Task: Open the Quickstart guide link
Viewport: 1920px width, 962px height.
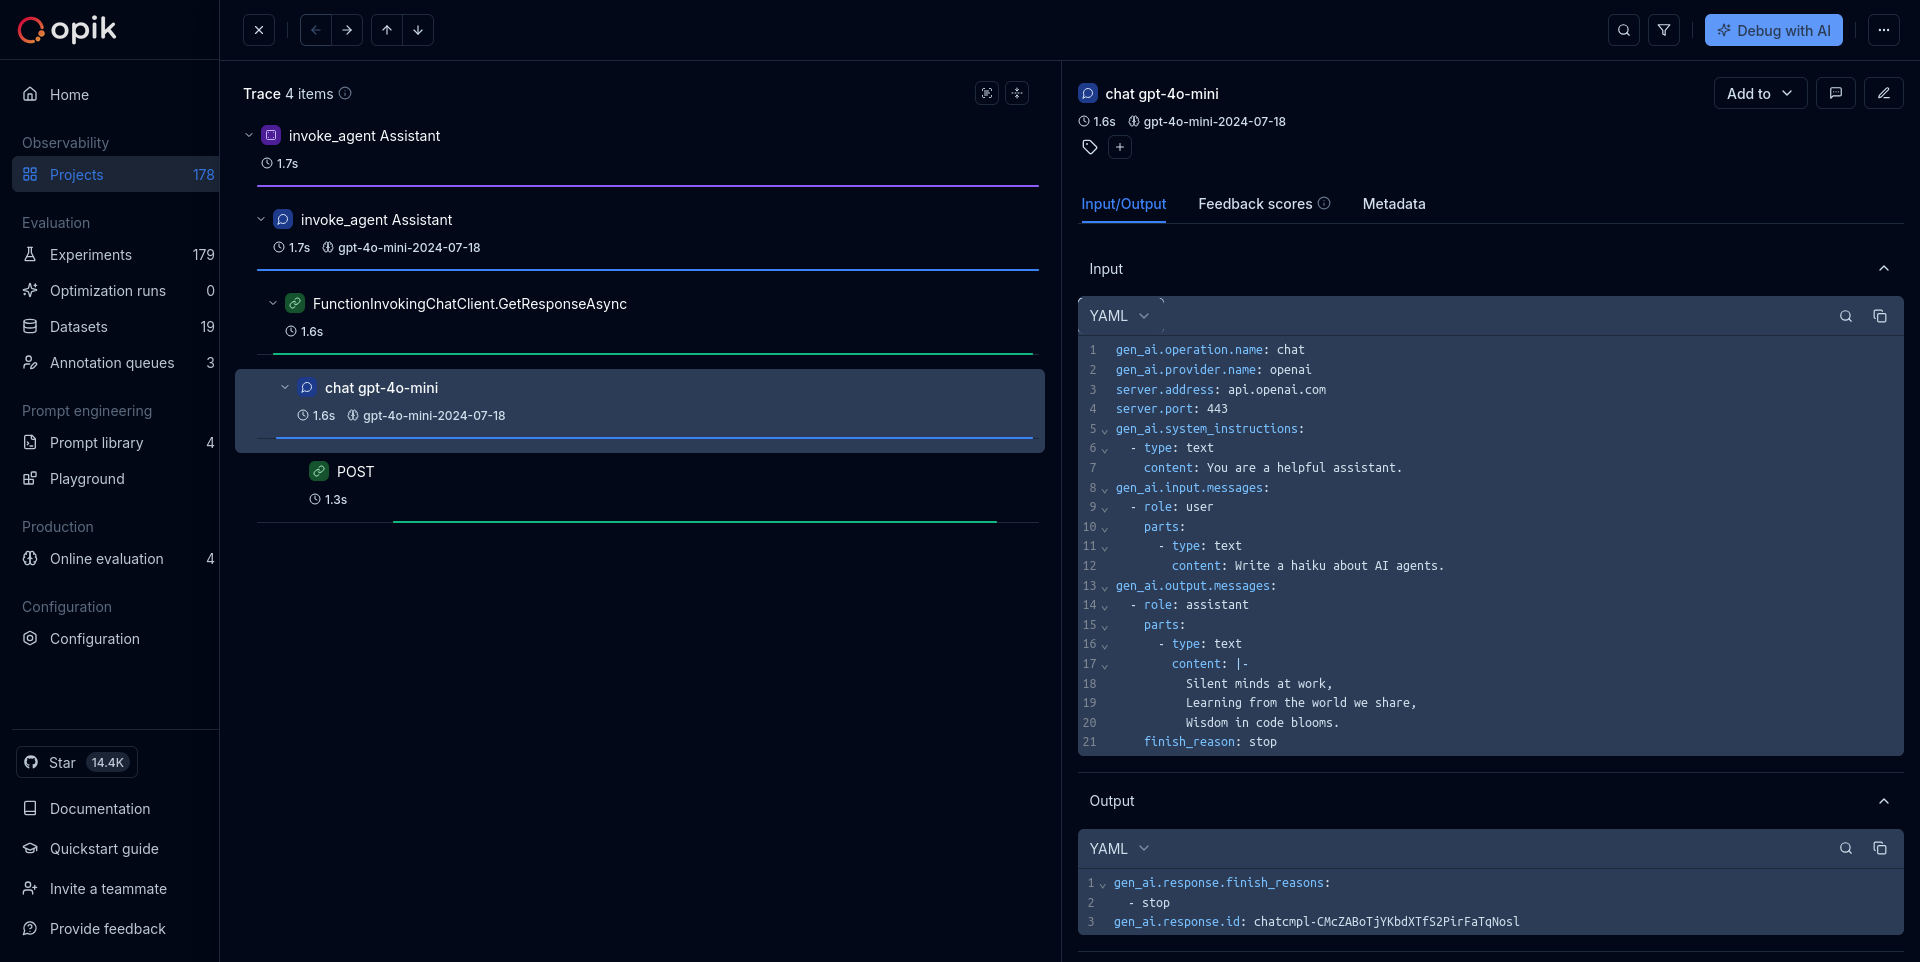Action: [104, 849]
